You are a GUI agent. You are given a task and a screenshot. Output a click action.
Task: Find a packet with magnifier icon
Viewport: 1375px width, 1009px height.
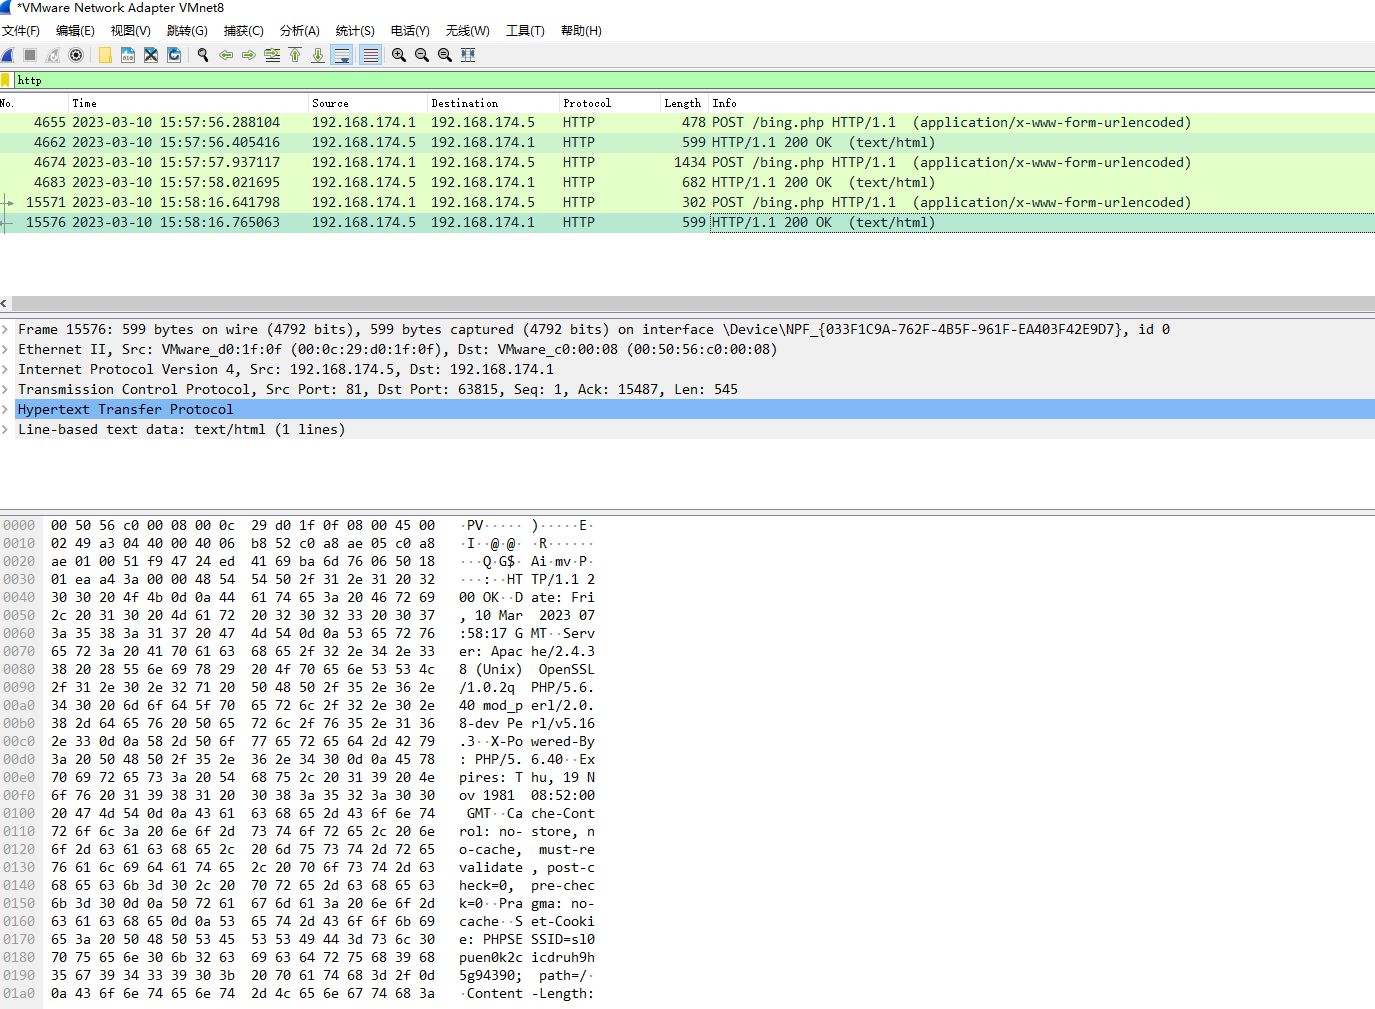(203, 55)
